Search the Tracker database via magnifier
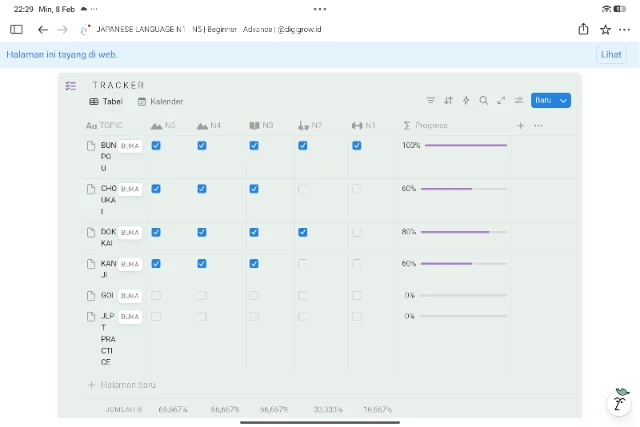 point(484,100)
